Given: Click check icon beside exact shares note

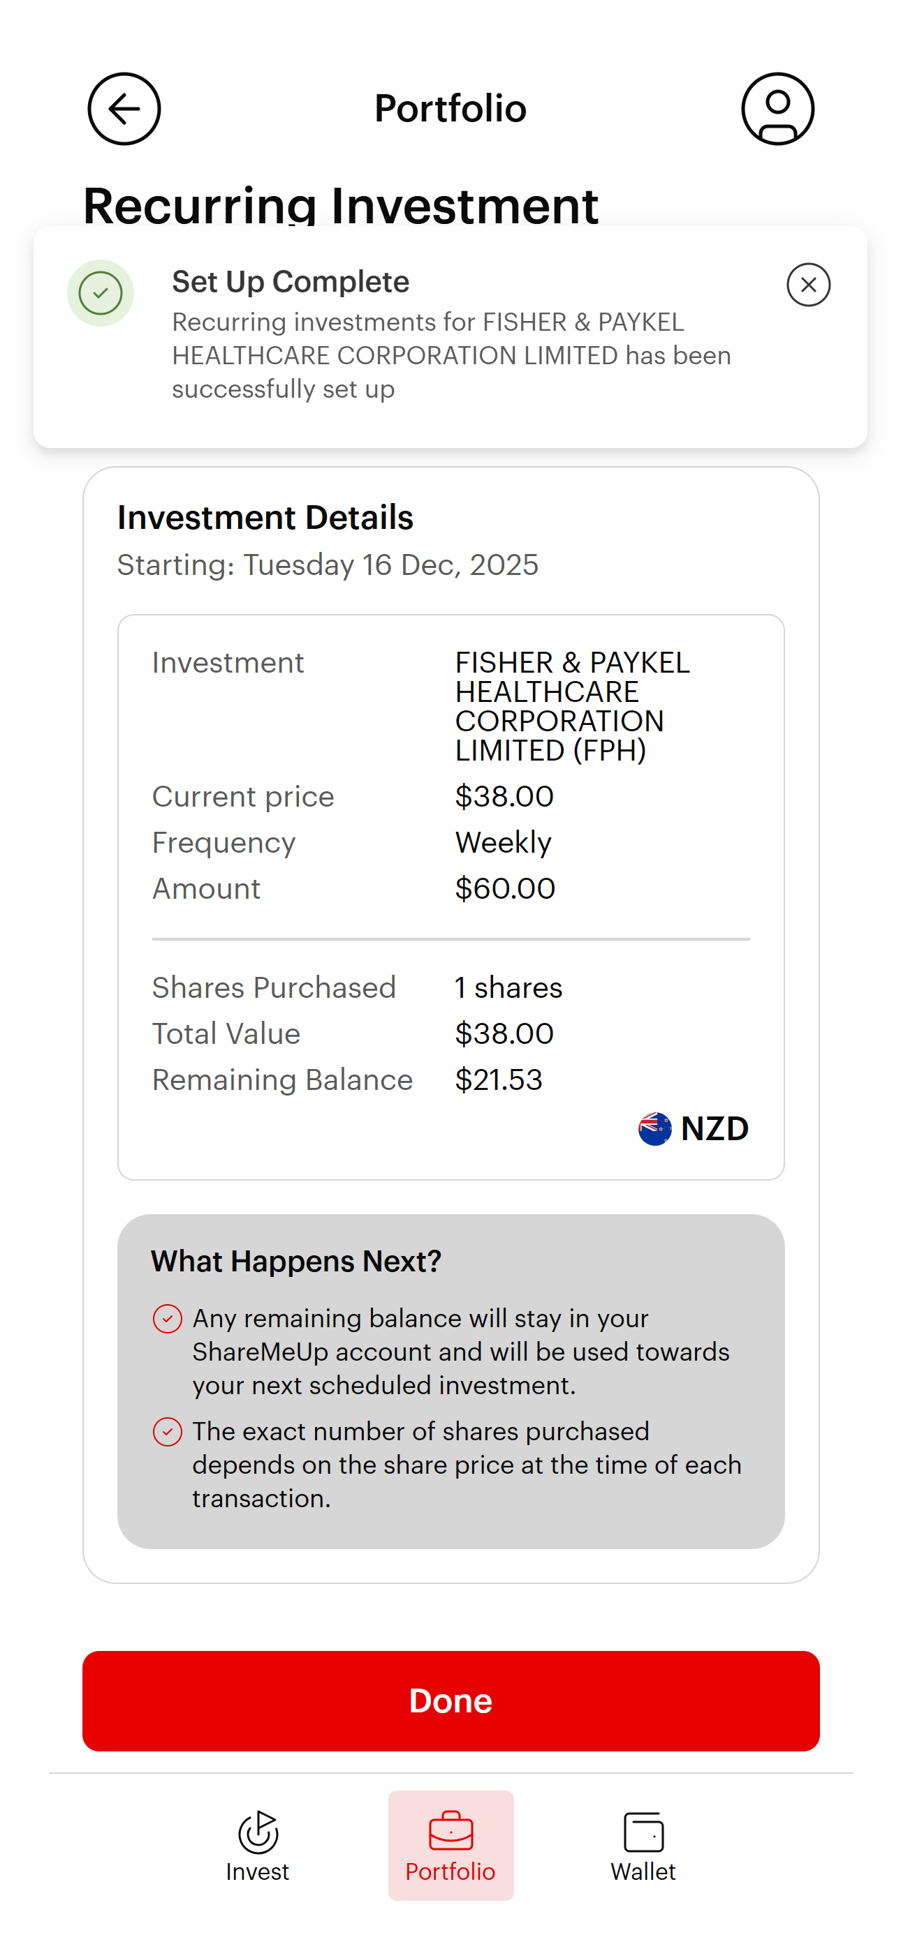Looking at the screenshot, I should coord(168,1432).
